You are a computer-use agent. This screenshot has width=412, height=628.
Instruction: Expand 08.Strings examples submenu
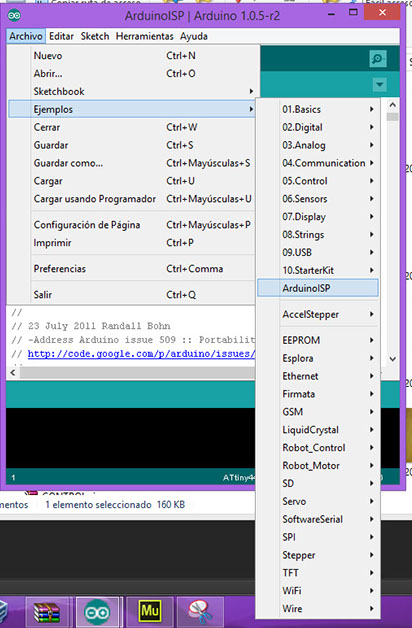[318, 235]
